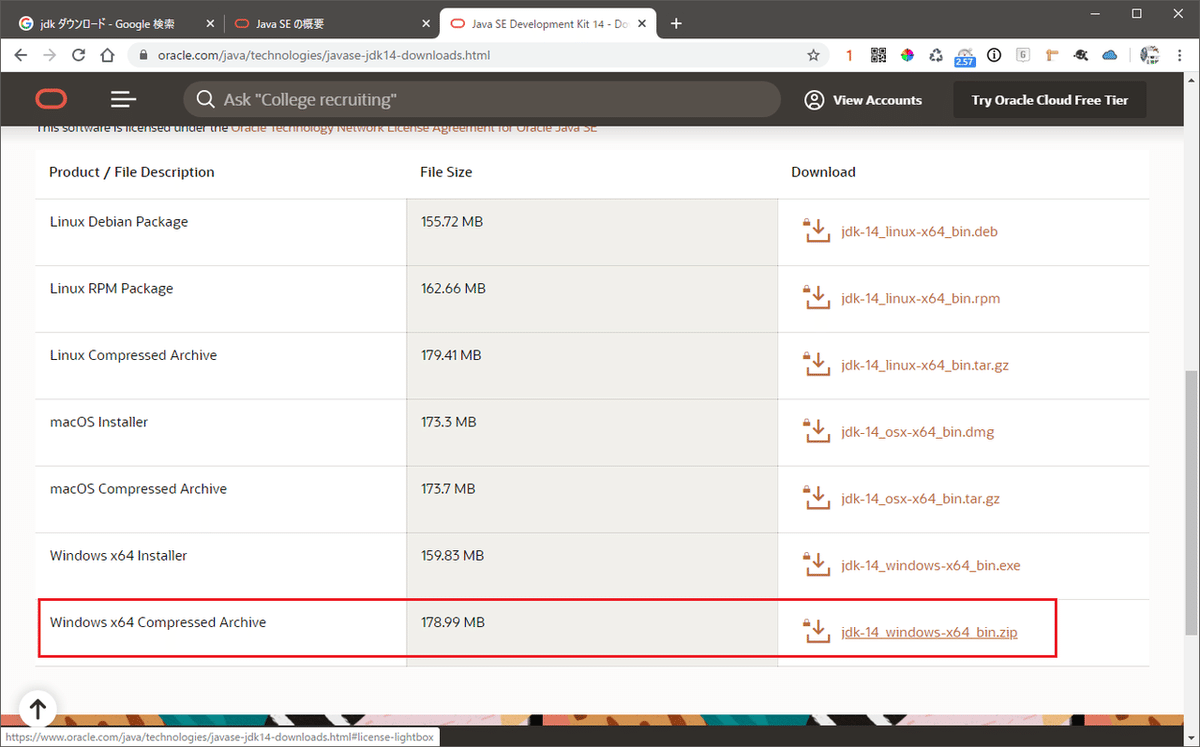Download jdk-14_windows-x64_bin.exe installer
1200x747 pixels.
[931, 565]
